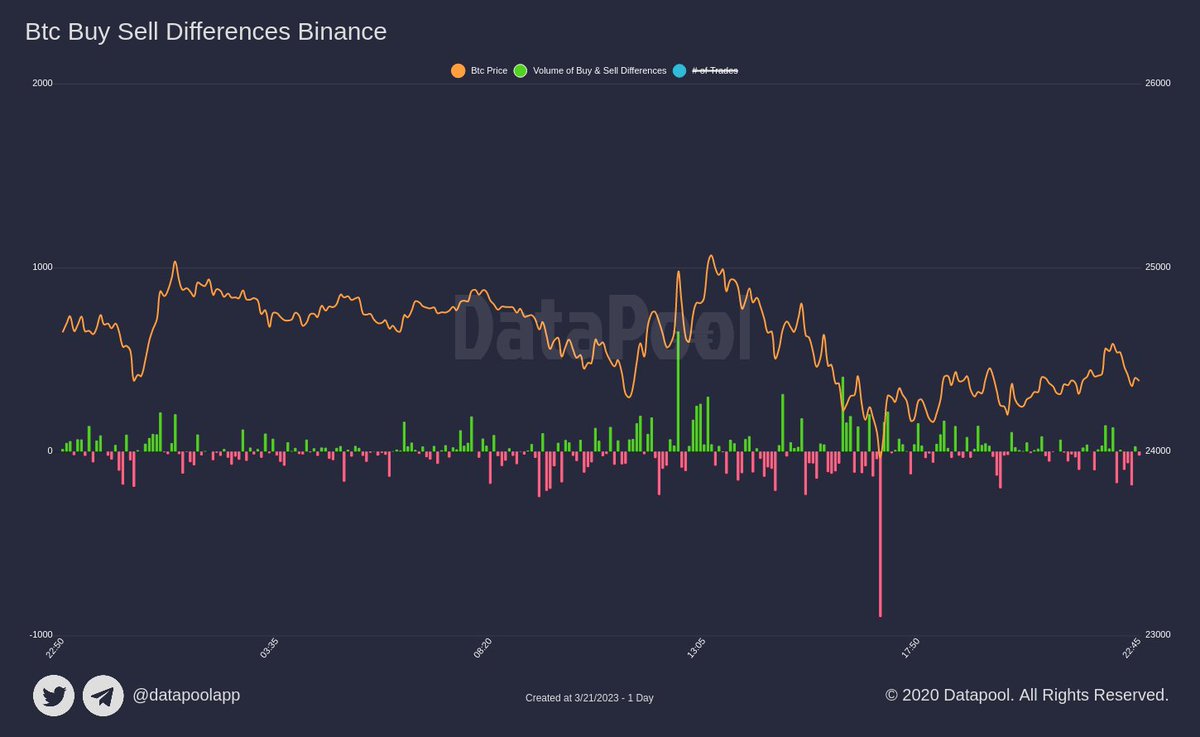Viewport: 1200px width, 737px height.
Task: Enable the struck-through # of Trades legend
Action: coord(705,71)
